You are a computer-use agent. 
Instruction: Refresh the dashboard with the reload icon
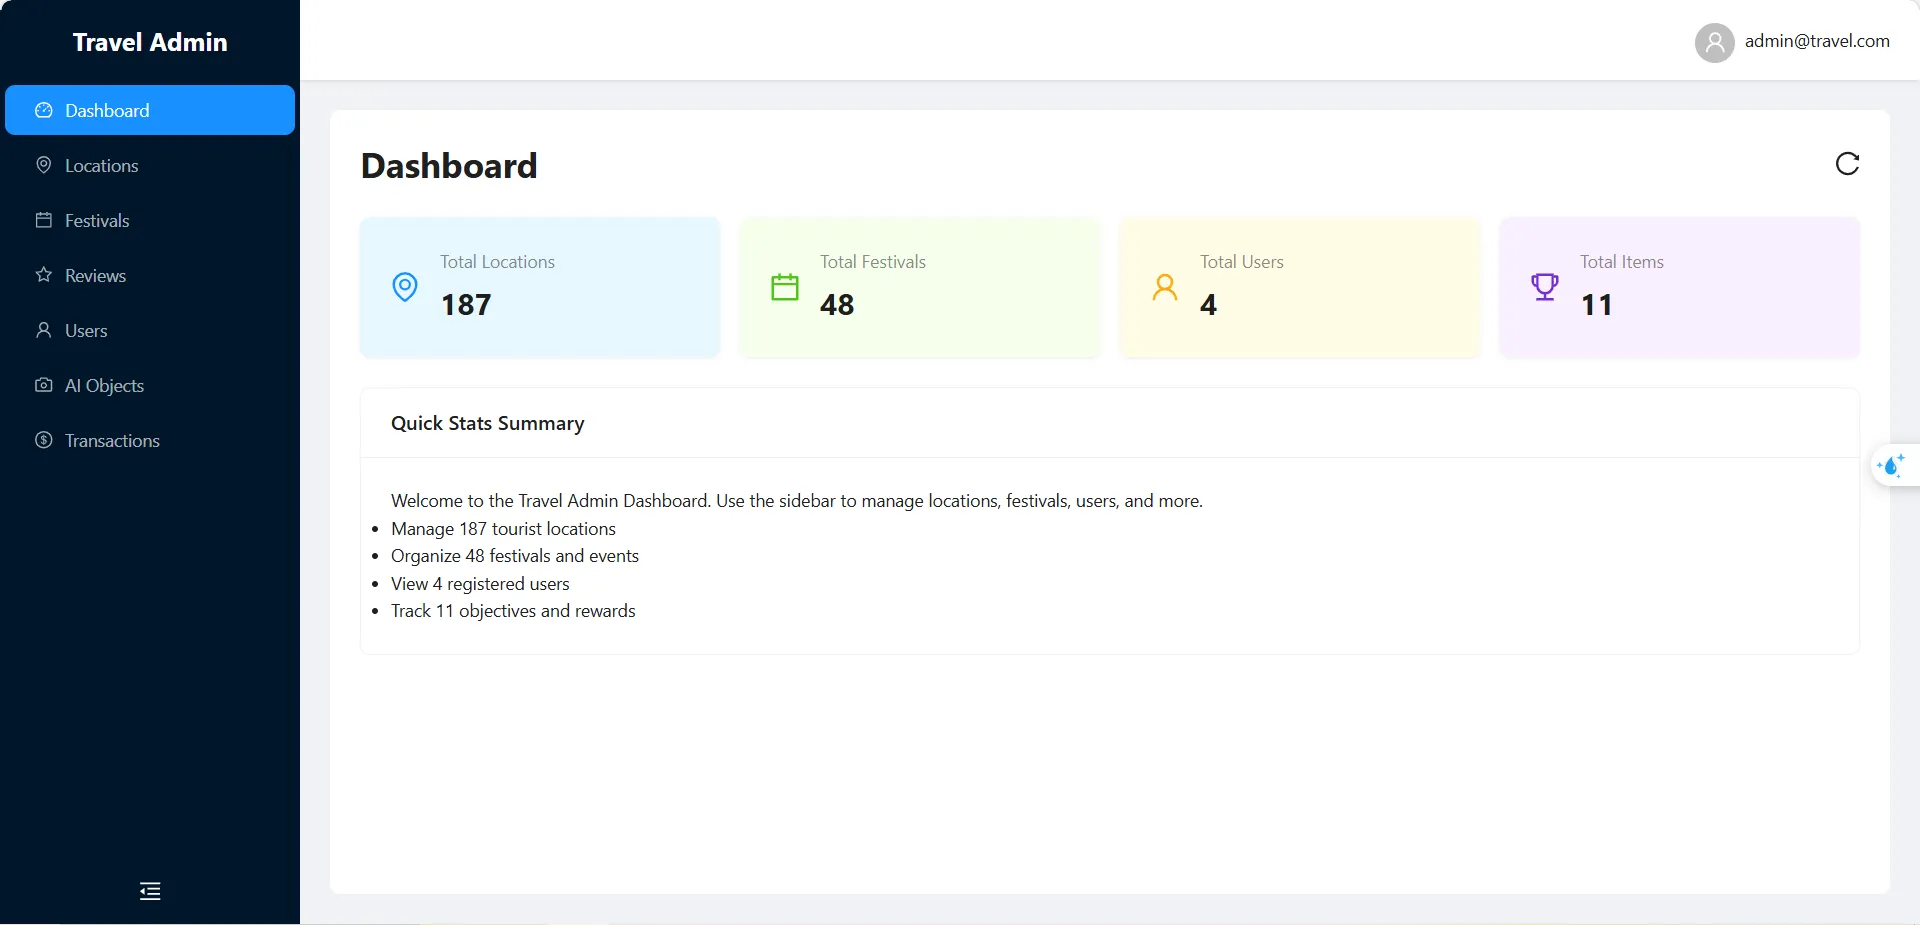pos(1847,164)
